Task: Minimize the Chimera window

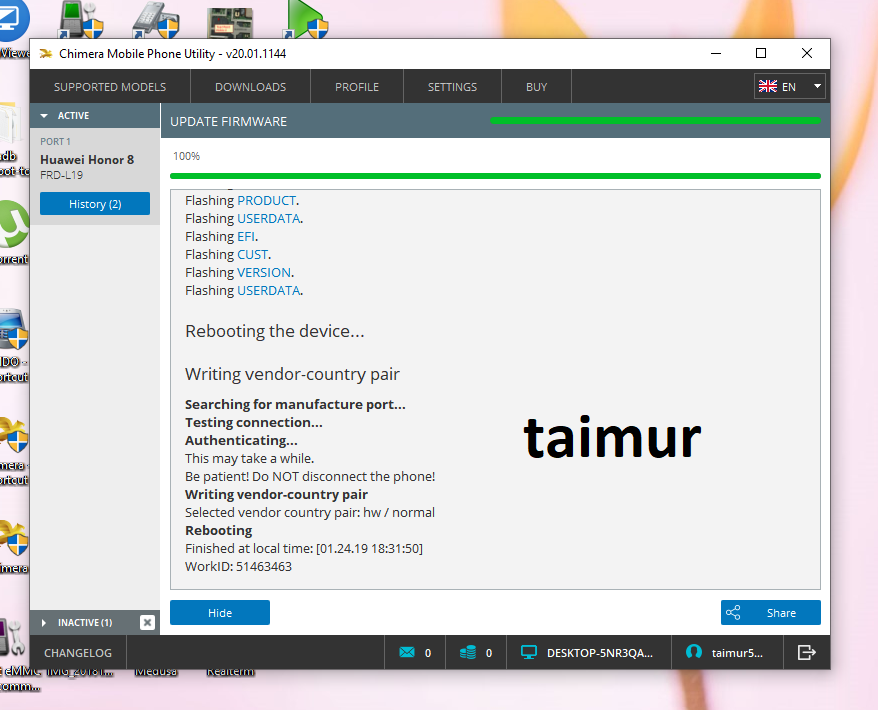Action: (716, 53)
